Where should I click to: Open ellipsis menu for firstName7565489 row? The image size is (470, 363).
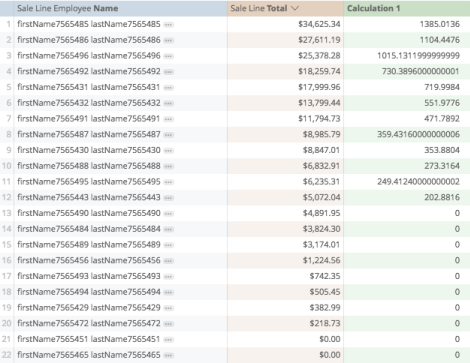[169, 245]
